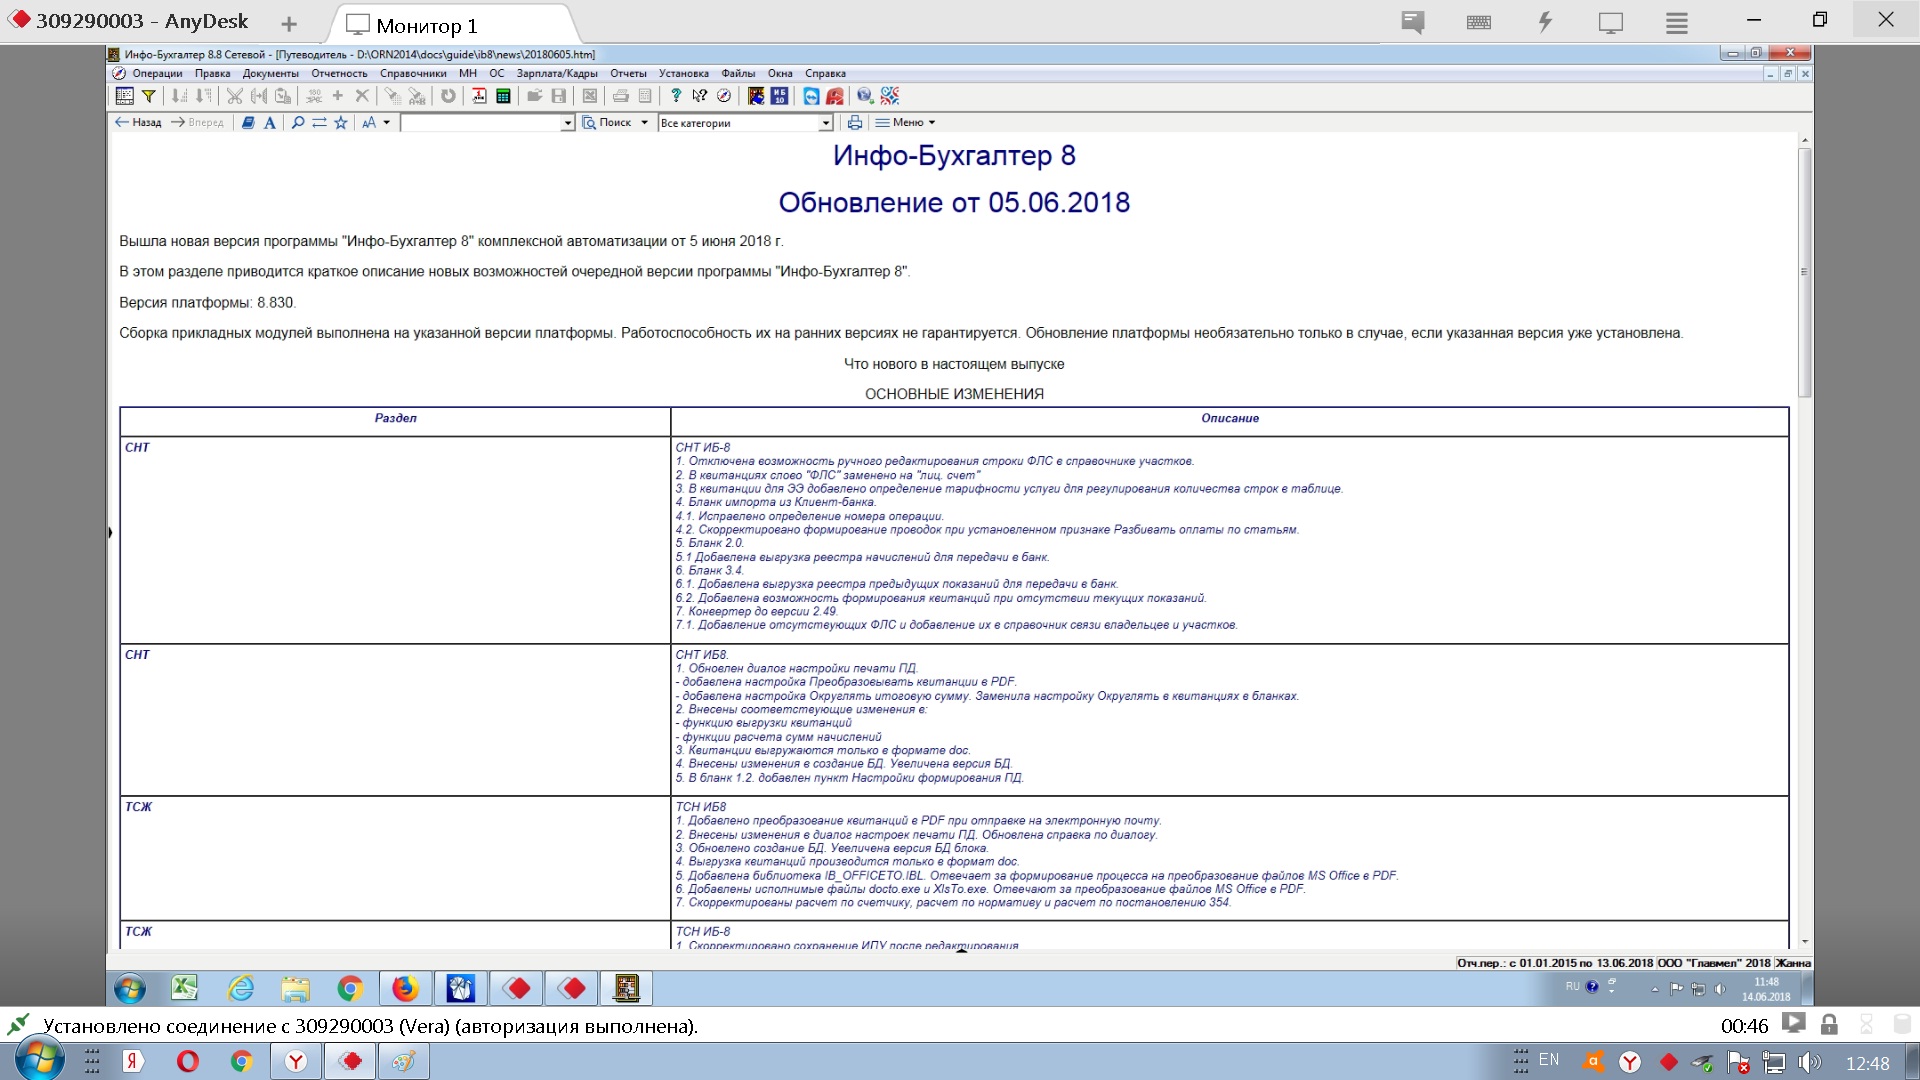The height and width of the screenshot is (1080, 1920).
Task: Click the TeamViewer blue icon in toolbar
Action: pos(811,96)
